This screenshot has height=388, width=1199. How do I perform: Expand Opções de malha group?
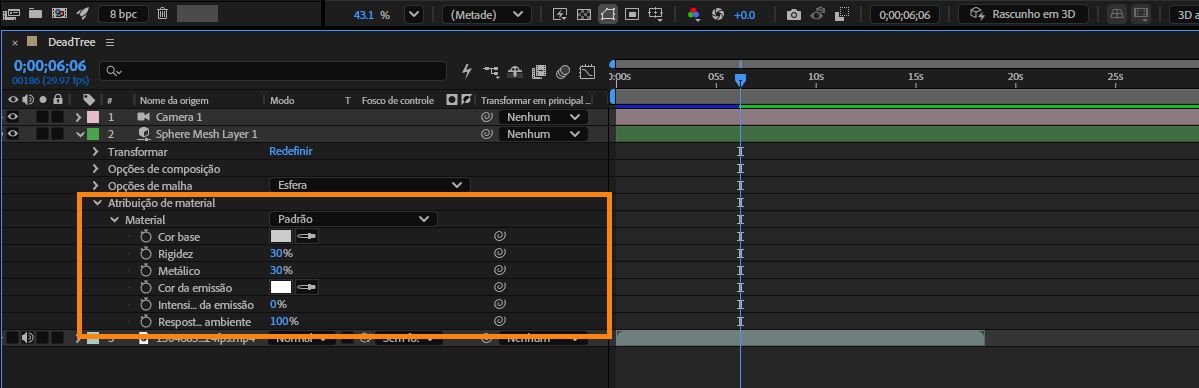[96, 186]
